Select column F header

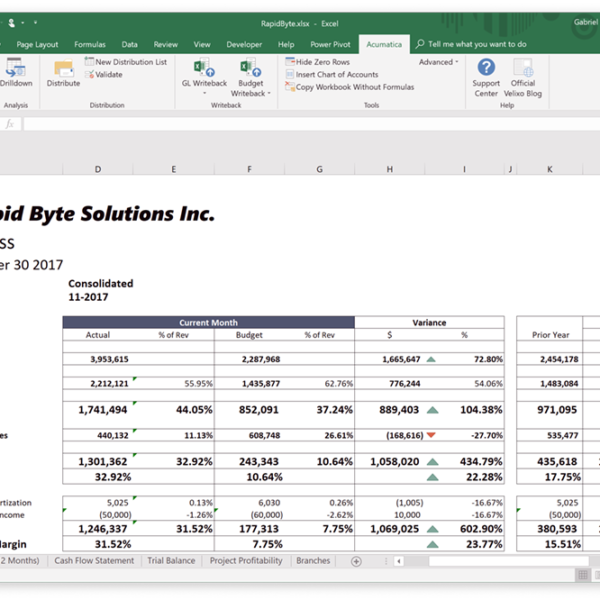[x=249, y=169]
